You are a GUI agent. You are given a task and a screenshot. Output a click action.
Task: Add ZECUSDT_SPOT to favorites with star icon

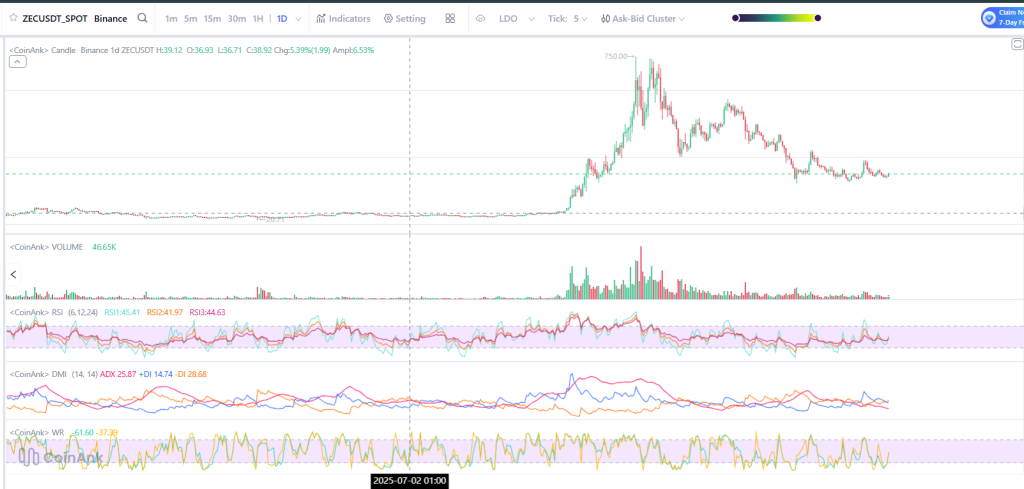(12, 18)
